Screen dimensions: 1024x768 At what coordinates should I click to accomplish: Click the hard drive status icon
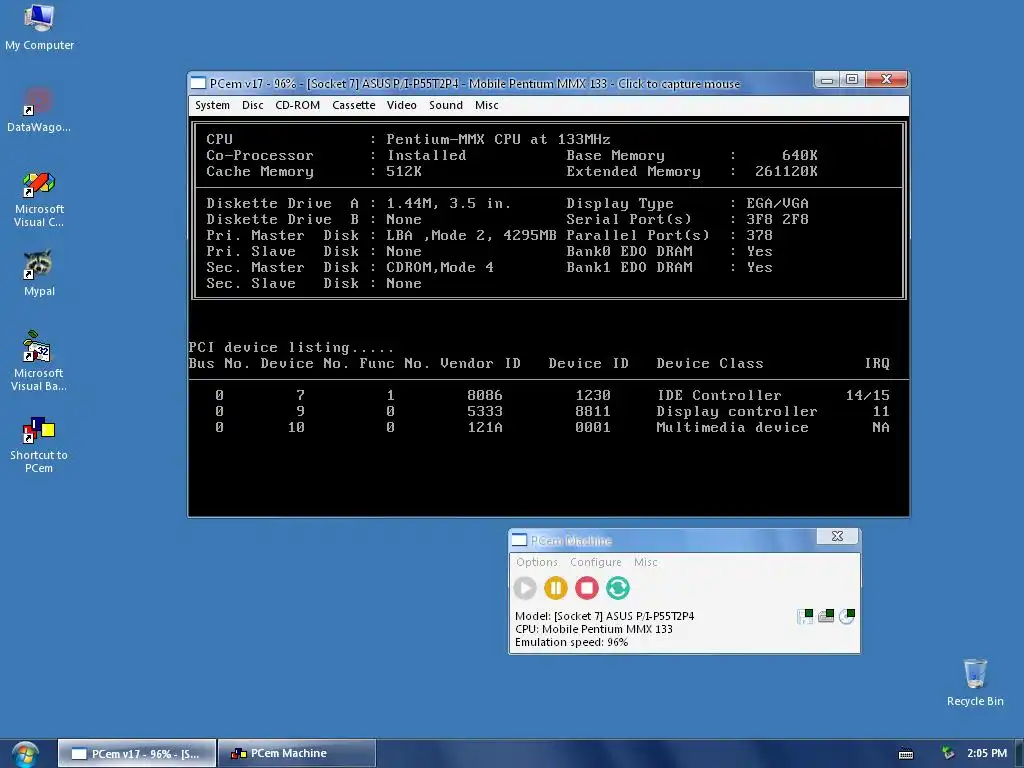point(826,616)
